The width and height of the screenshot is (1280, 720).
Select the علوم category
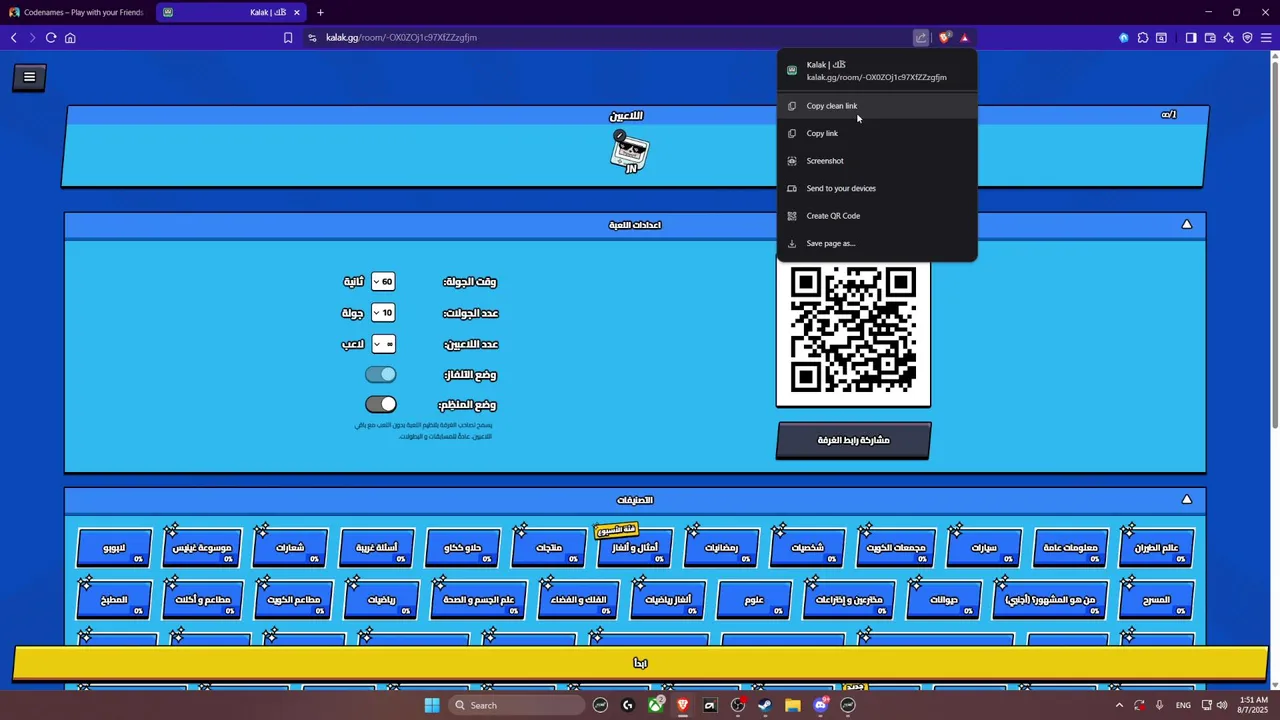coord(755,600)
